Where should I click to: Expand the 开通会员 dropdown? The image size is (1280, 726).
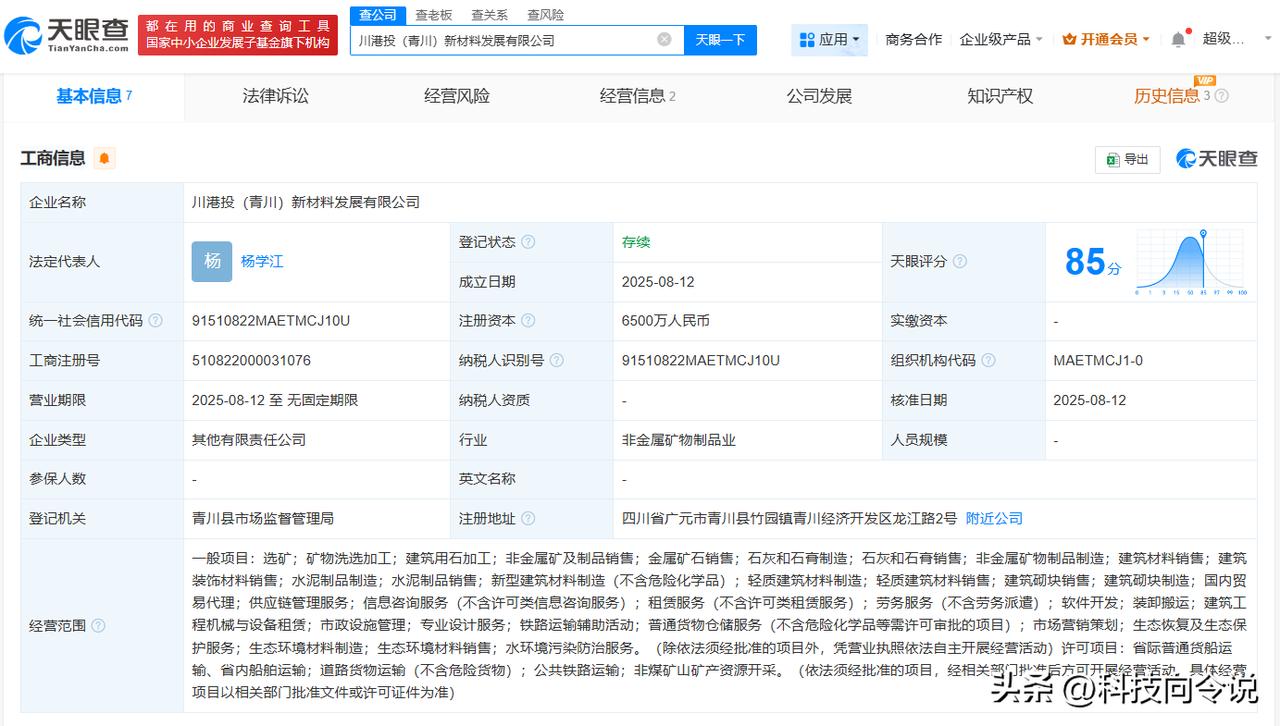(1106, 39)
